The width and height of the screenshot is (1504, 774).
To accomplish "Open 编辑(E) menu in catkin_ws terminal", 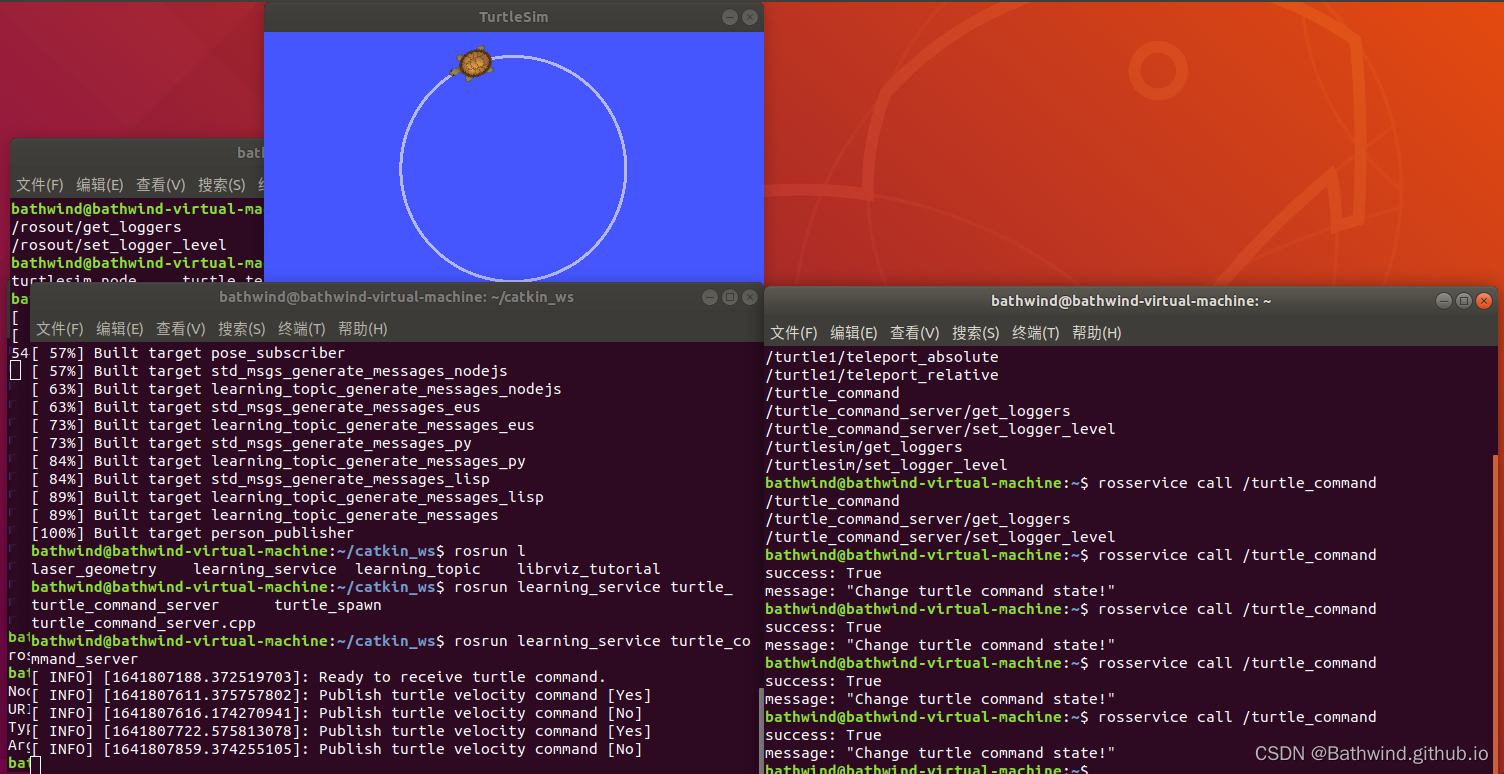I will coord(120,329).
